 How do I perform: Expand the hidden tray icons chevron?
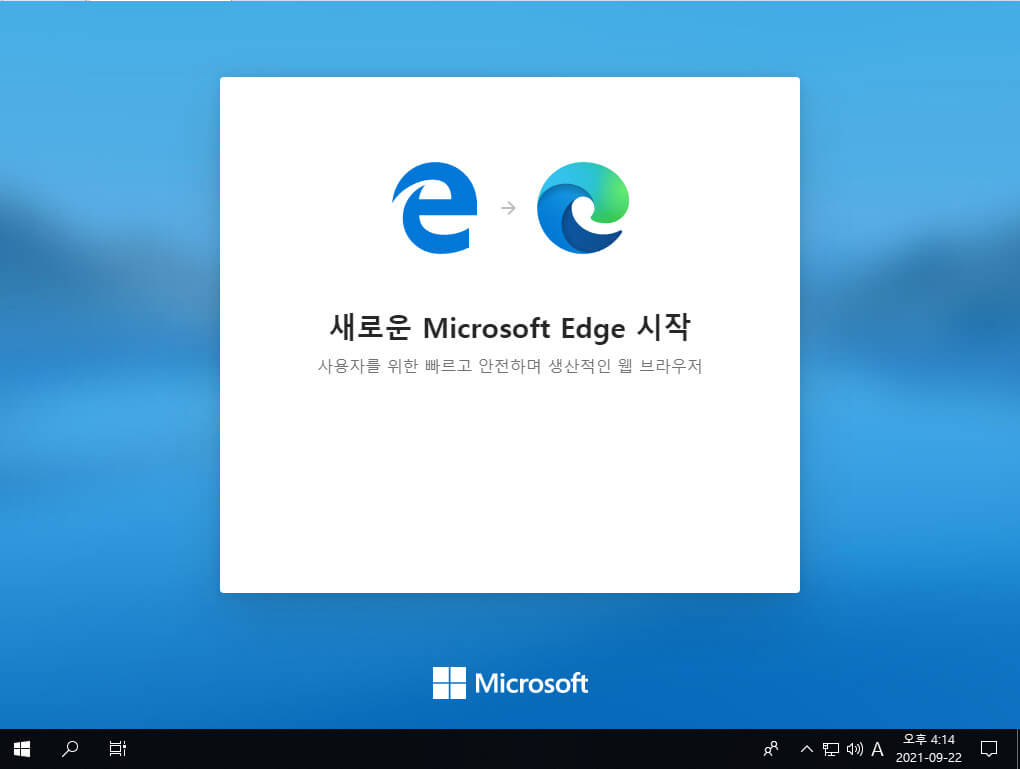[807, 749]
